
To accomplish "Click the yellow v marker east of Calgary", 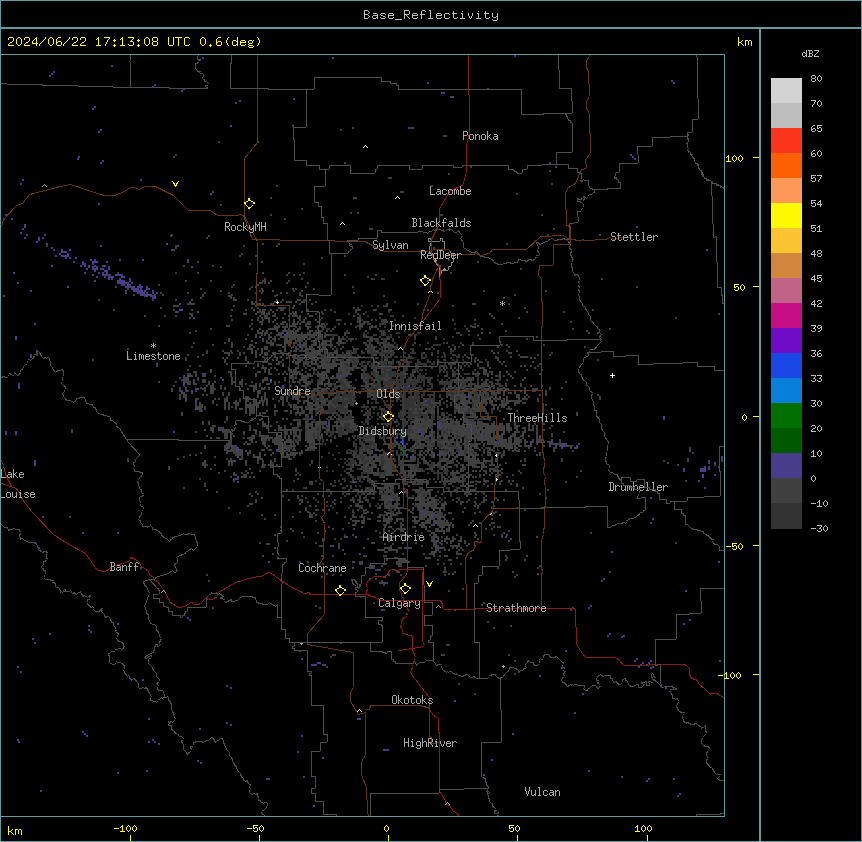I will point(429,584).
